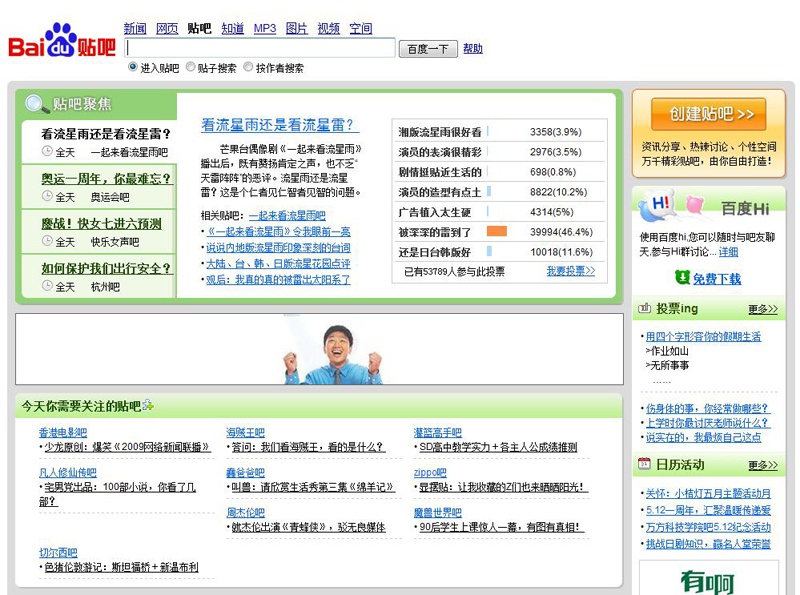Open the 切尔西吧 link

pos(58,552)
